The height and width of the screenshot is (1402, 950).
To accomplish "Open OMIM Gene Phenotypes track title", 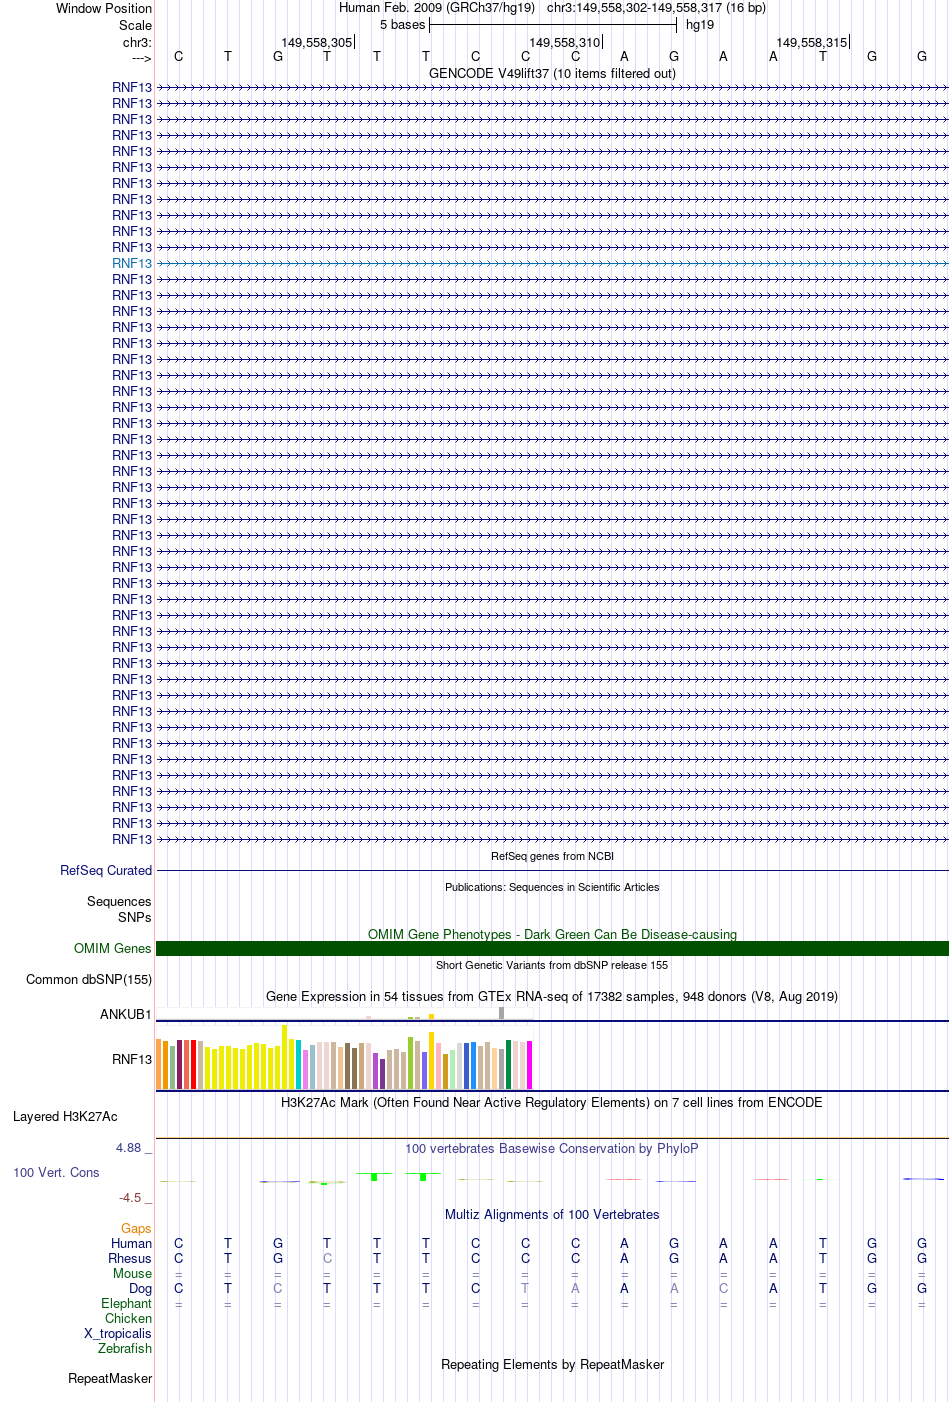I will tap(552, 934).
